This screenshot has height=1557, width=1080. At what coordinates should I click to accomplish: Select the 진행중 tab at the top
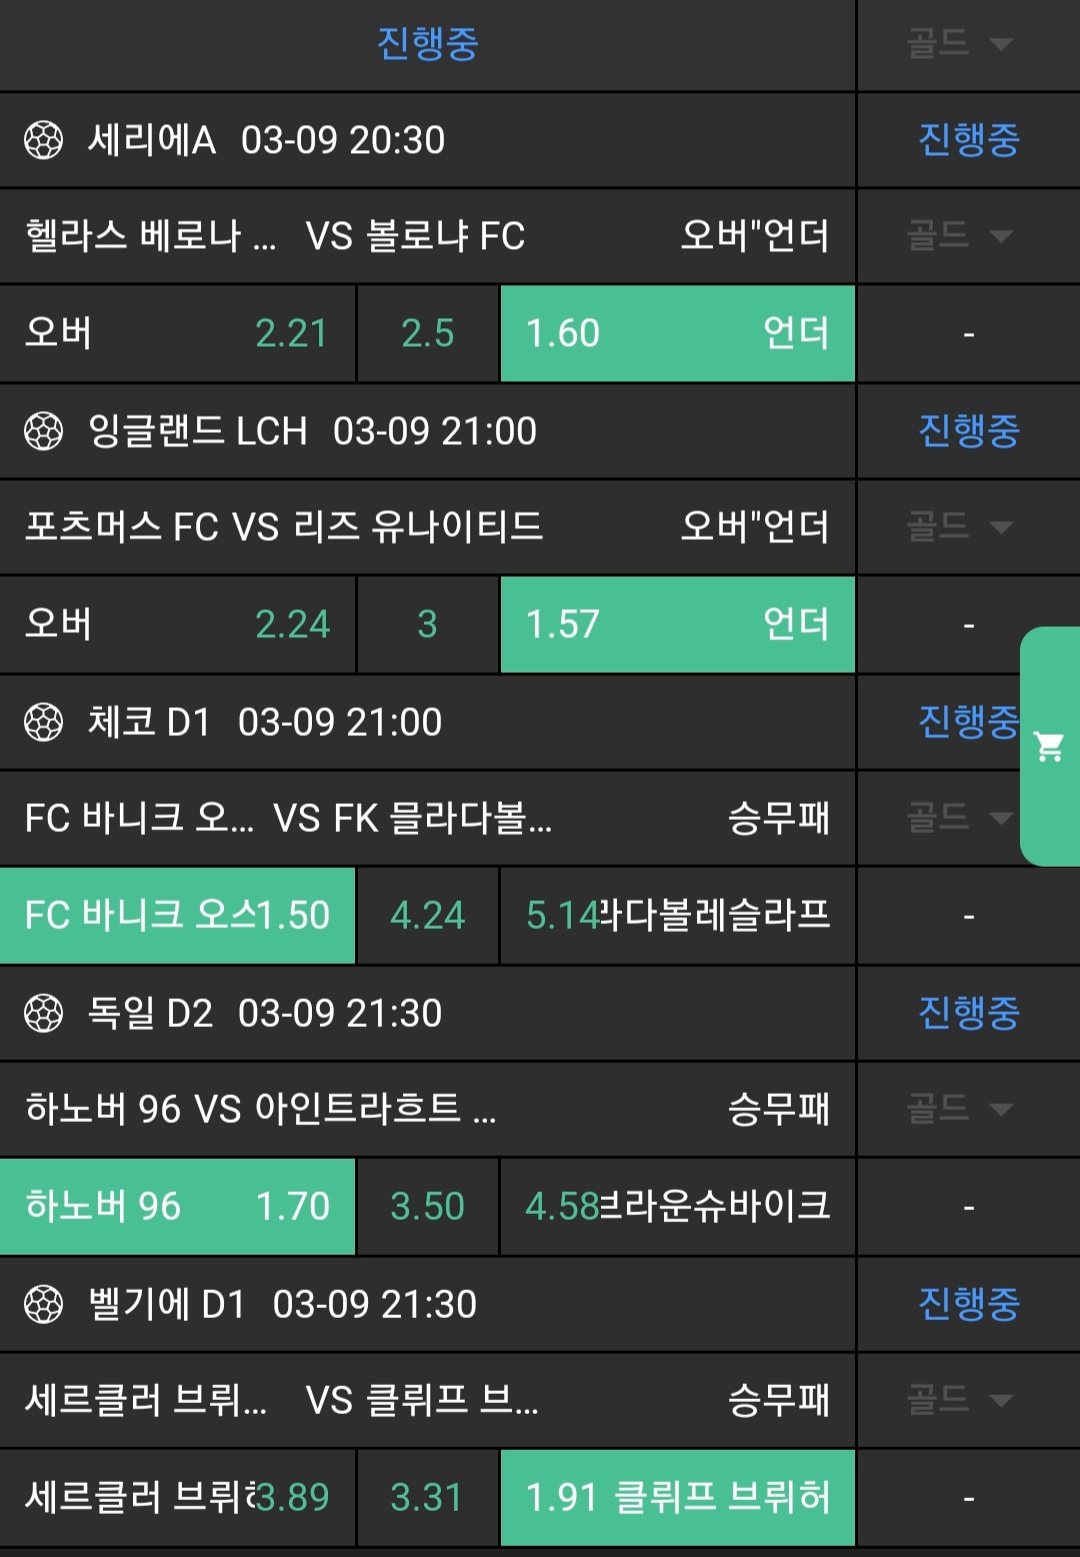click(427, 43)
